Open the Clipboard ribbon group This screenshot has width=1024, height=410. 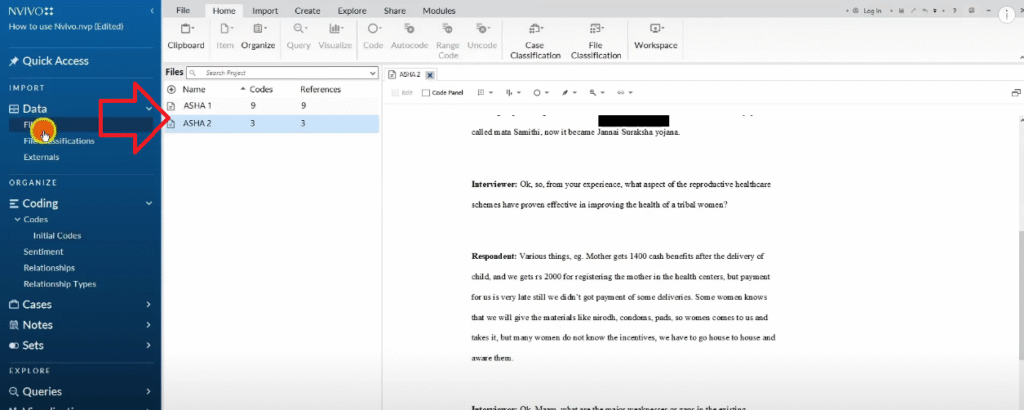(186, 35)
